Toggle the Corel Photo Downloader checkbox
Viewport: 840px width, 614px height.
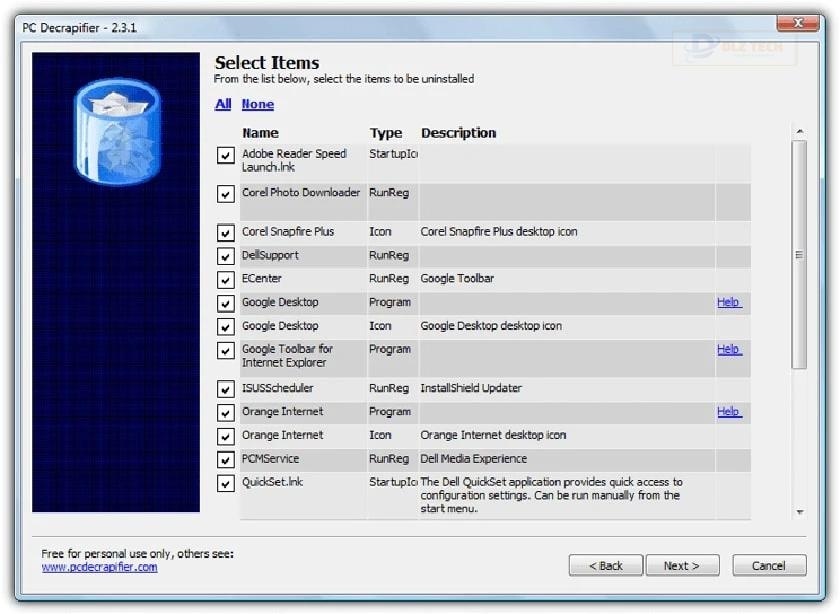(226, 194)
